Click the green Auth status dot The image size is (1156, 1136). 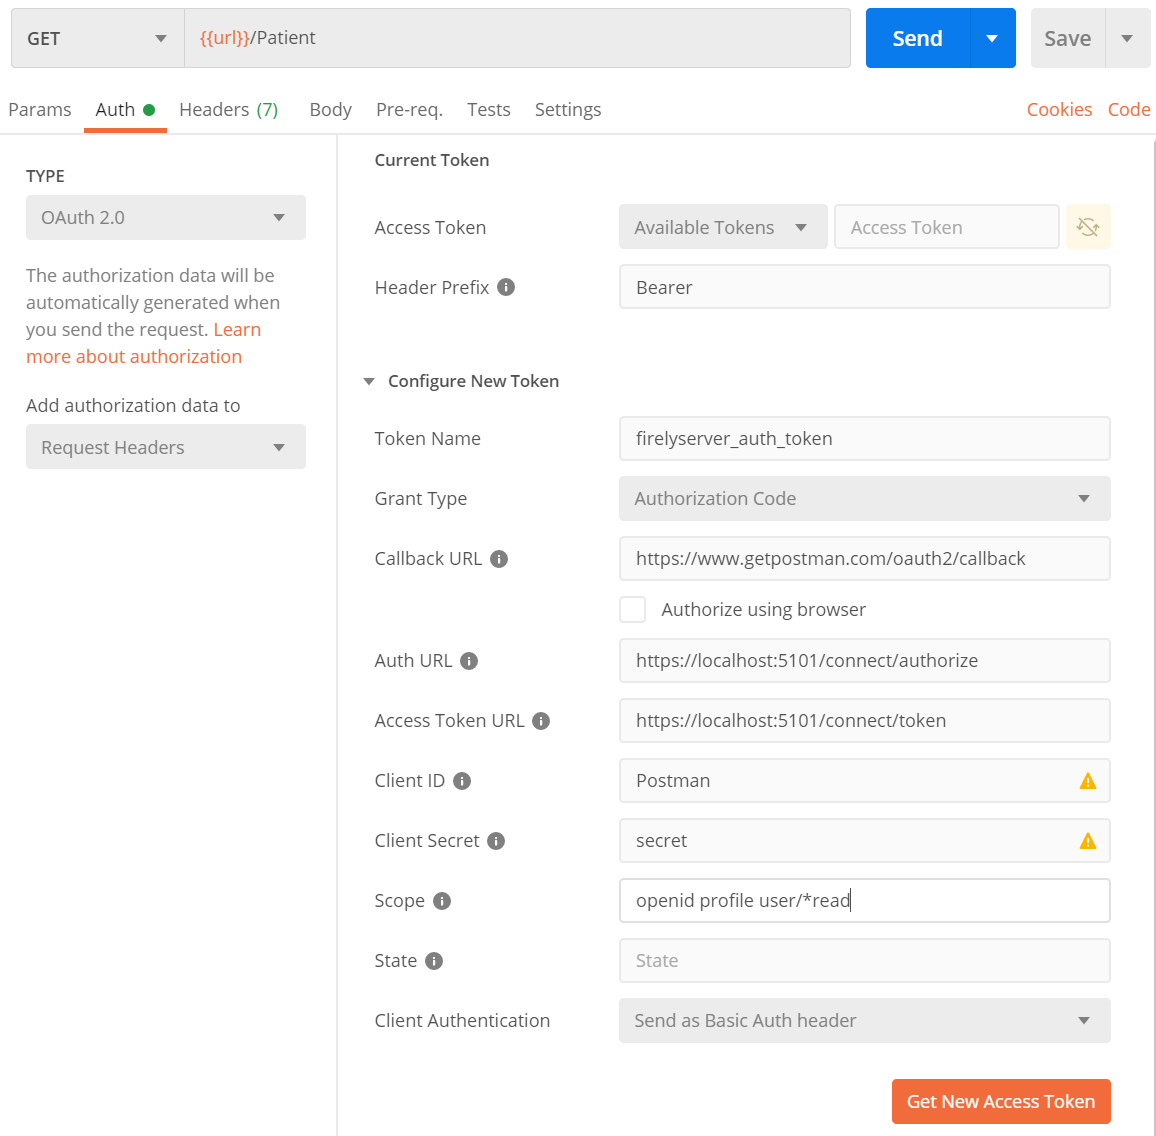coord(149,110)
